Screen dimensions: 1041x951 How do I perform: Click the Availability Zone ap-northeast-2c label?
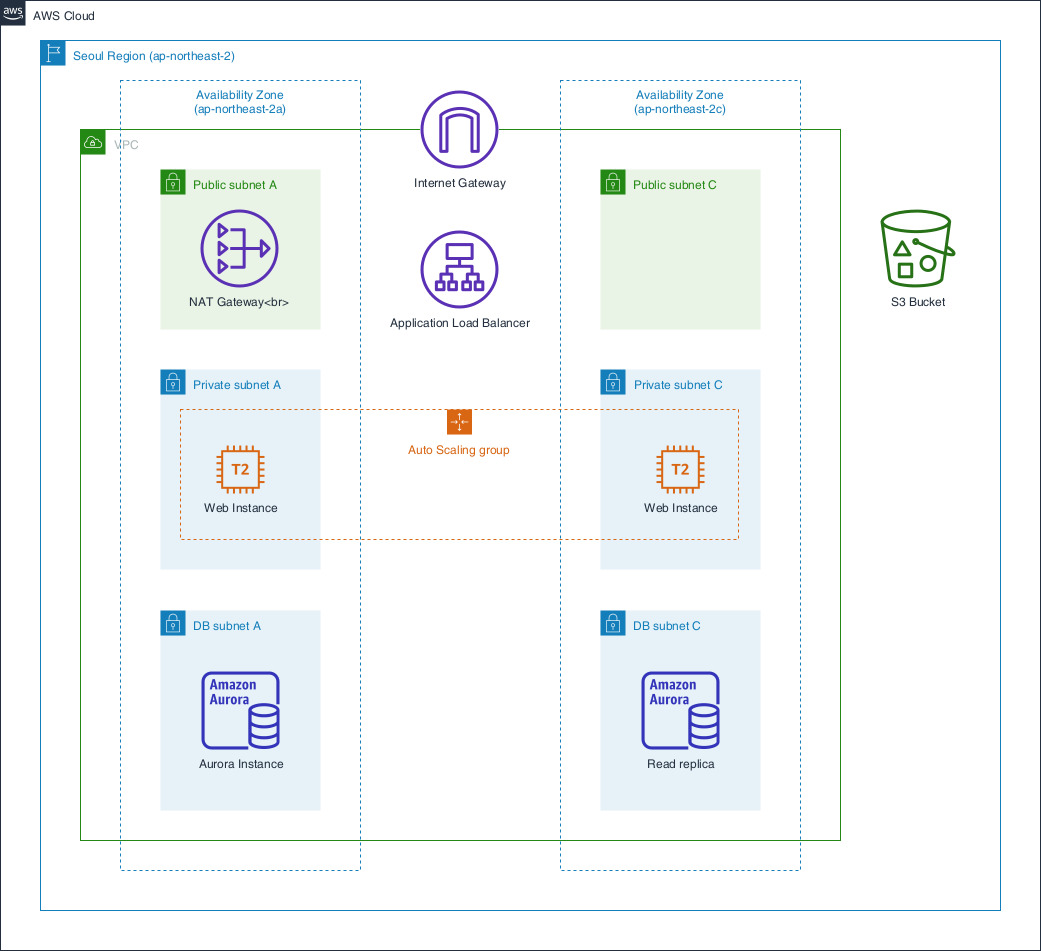(680, 102)
